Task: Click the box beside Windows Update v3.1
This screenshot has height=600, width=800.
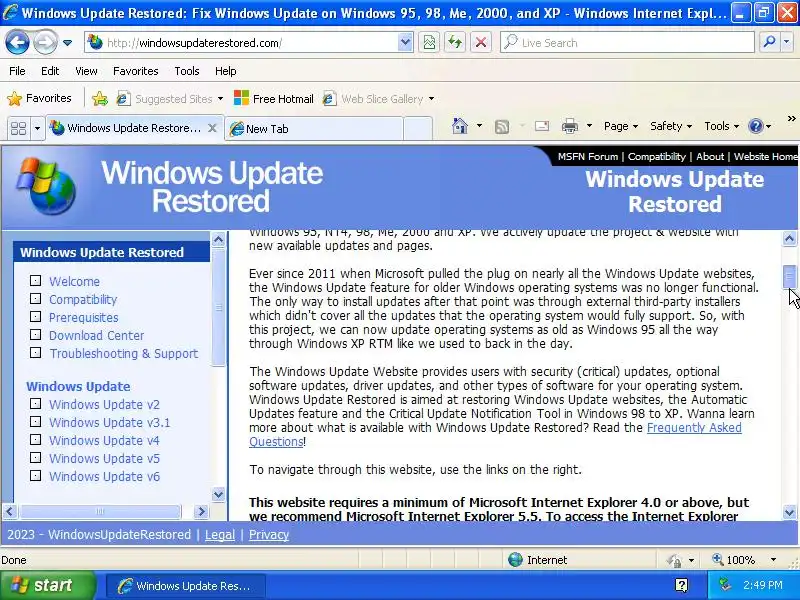Action: (35, 421)
